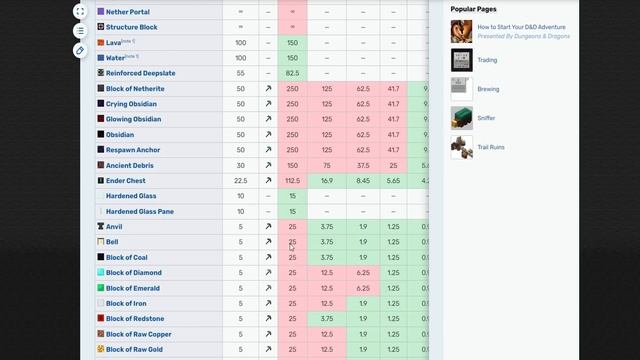The width and height of the screenshot is (640, 360).
Task: Click the 82.5 cell for Reinforced Deepslate
Action: pos(292,73)
